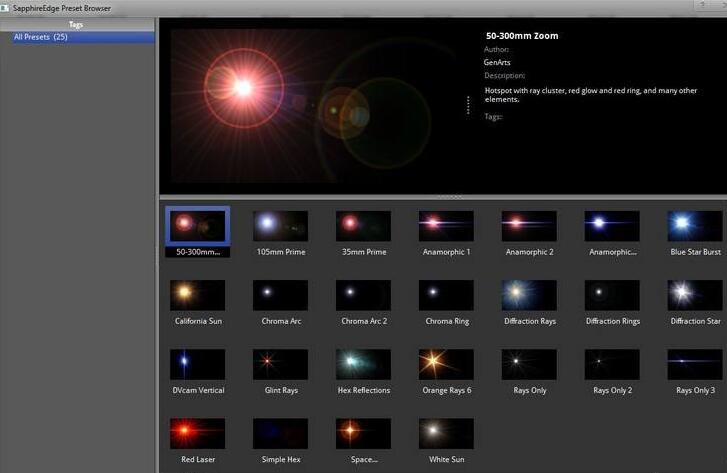Select the Hex Reflections preset

[363, 364]
